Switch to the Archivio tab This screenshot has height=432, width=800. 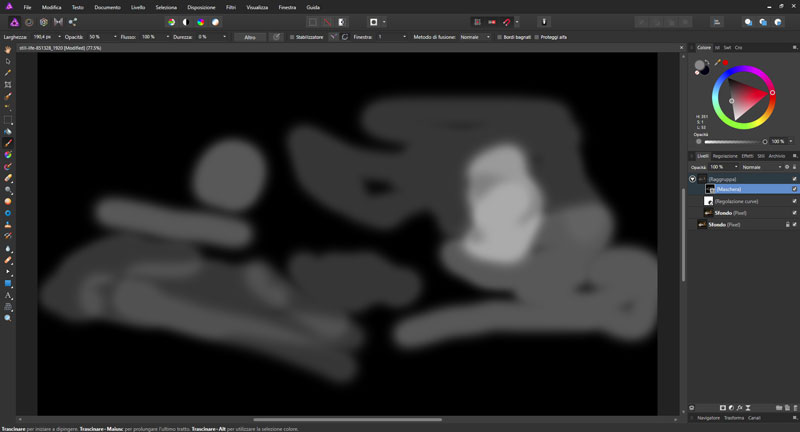click(x=777, y=156)
